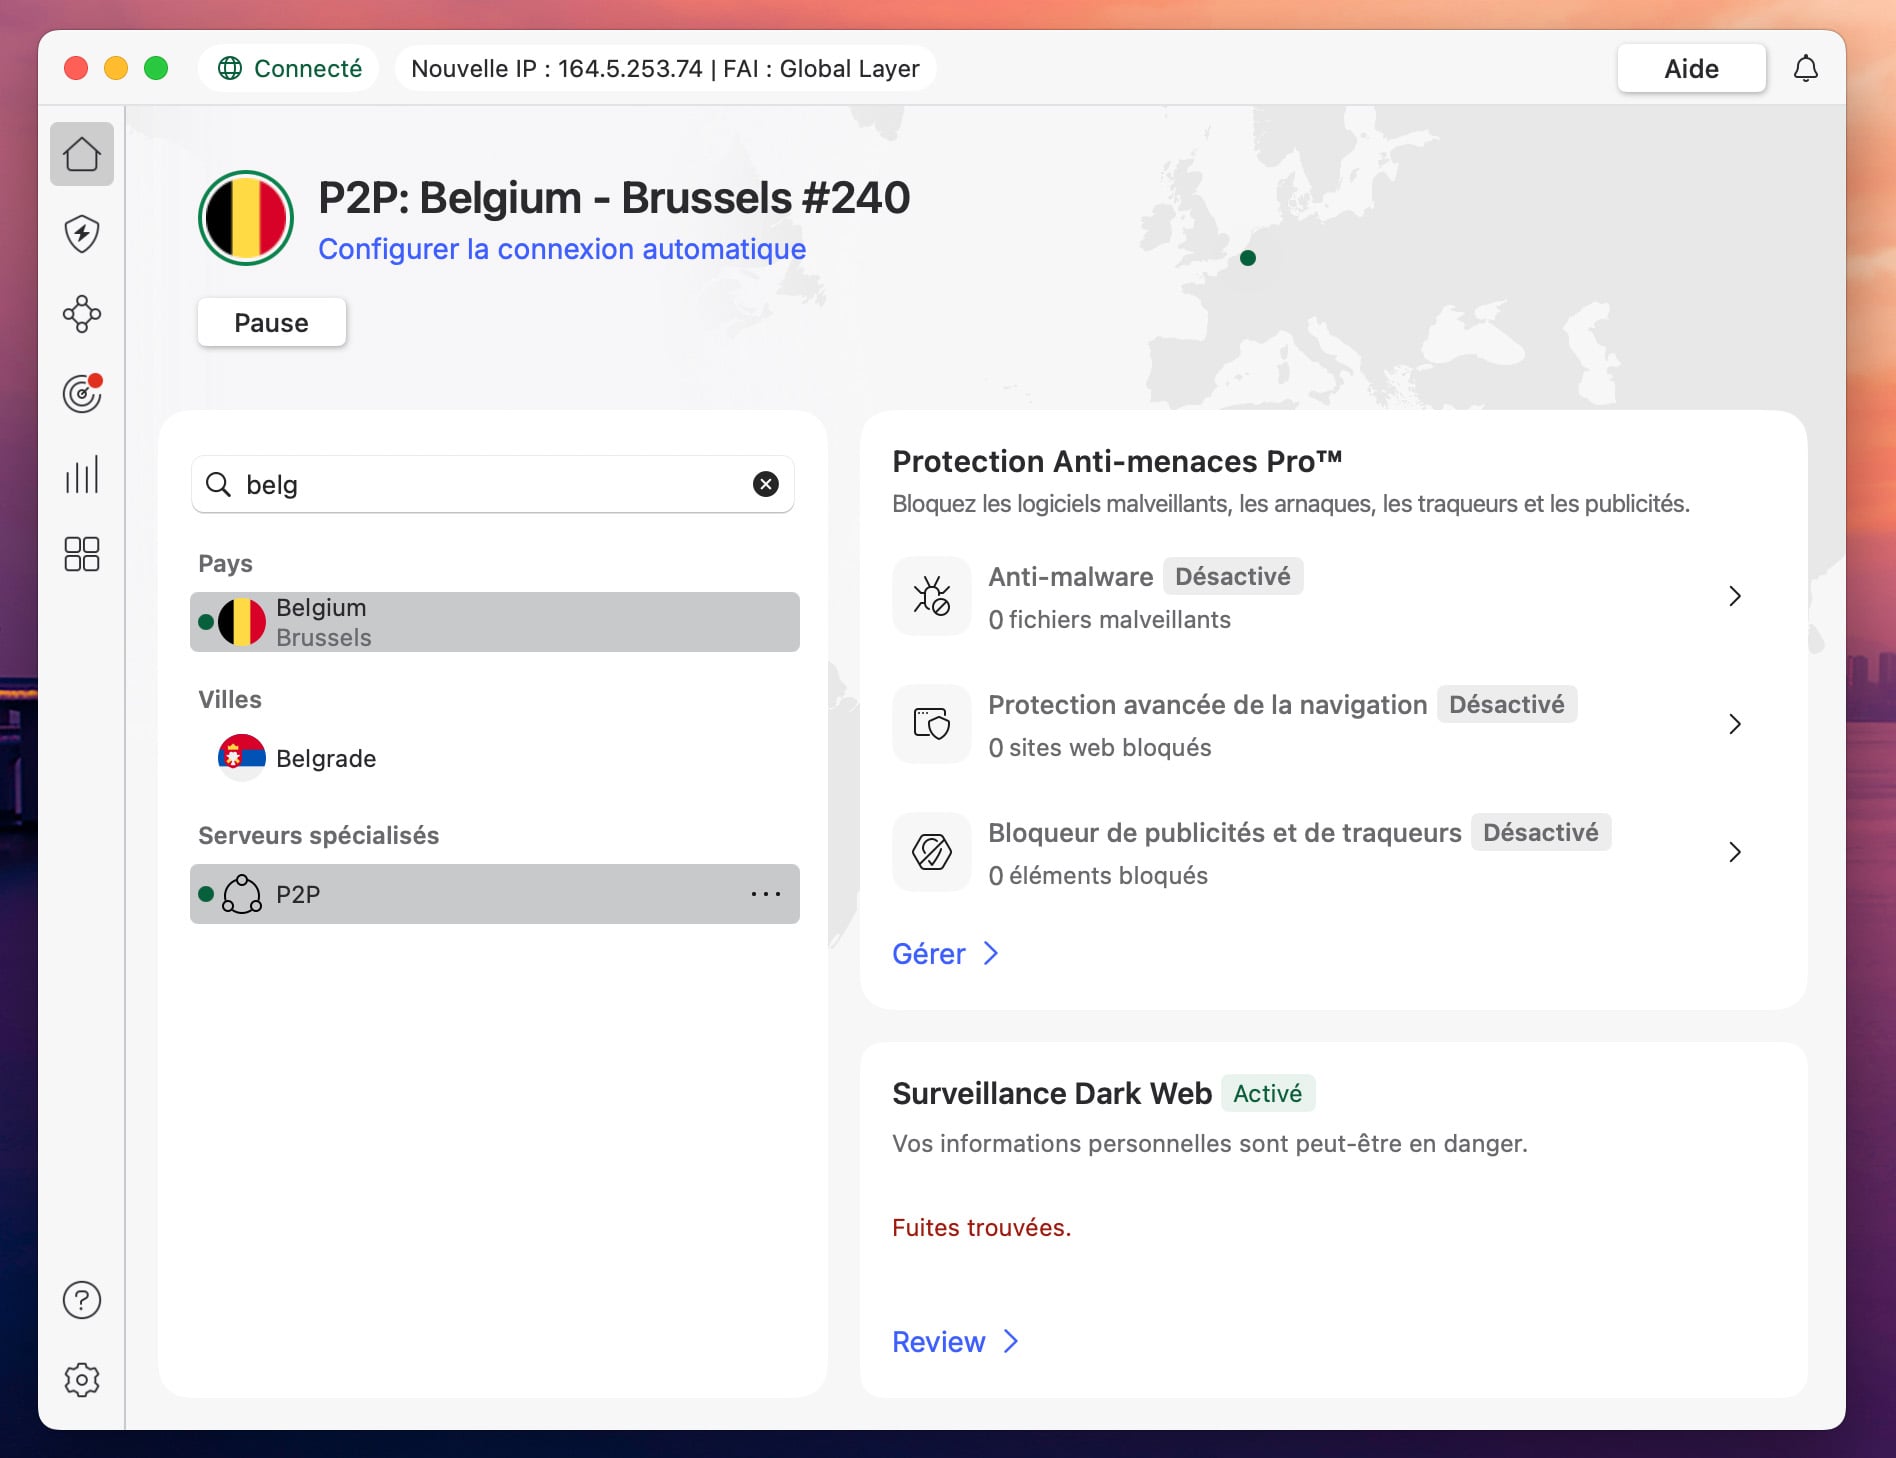
Task: Click the ad and tracker blocker icon
Action: (932, 852)
